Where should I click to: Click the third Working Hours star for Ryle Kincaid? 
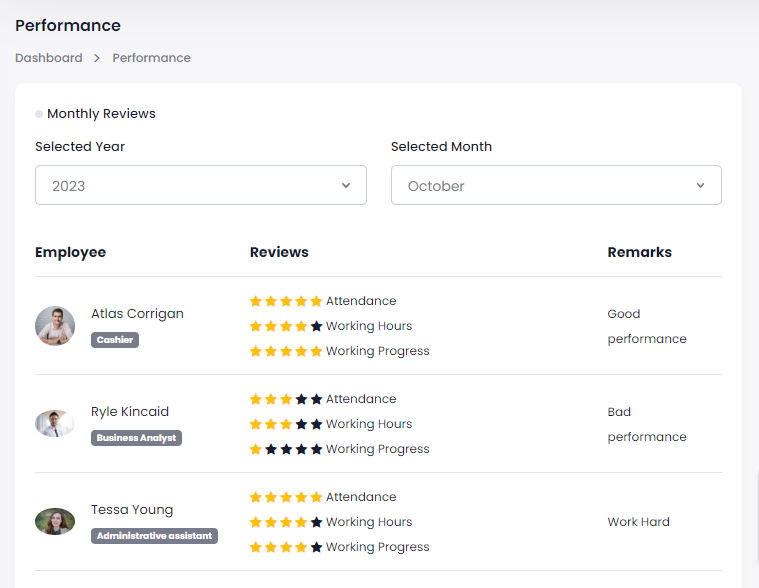pos(286,424)
